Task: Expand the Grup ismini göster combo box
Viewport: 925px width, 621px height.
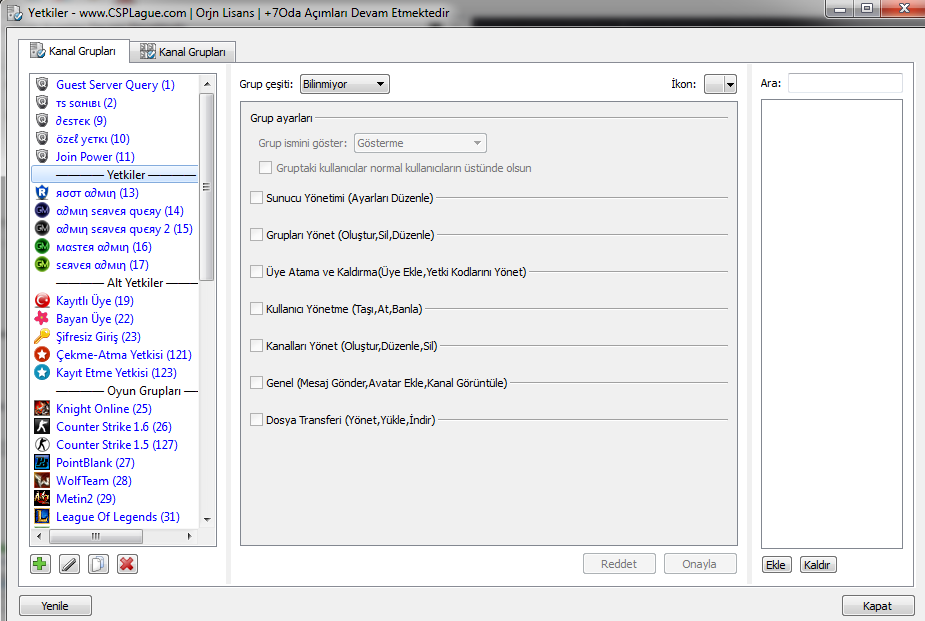Action: pos(420,143)
